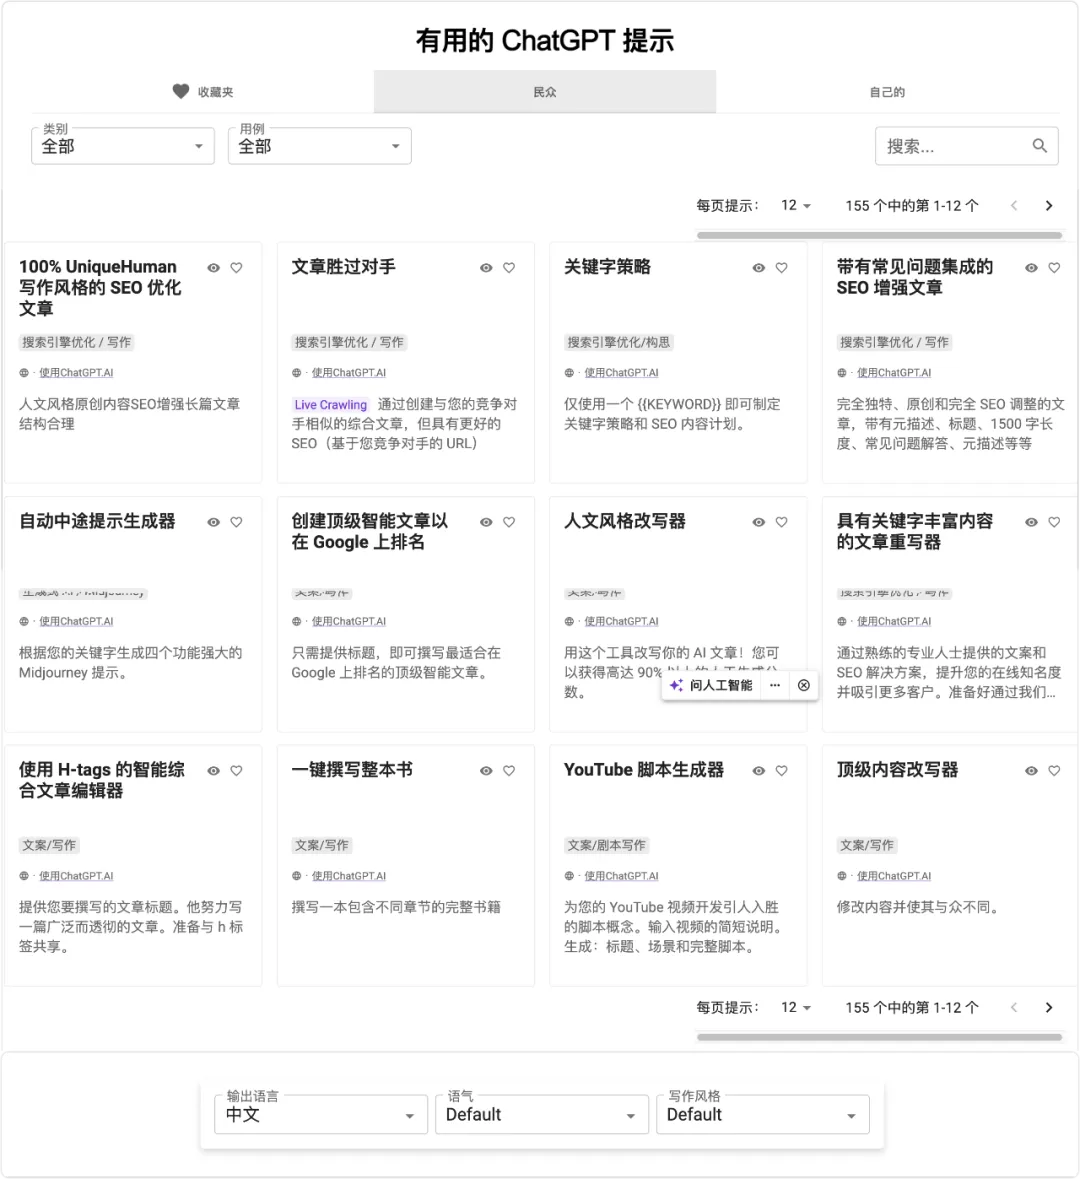Favorite the 使用 H-tags 的智能综合 card

point(236,771)
